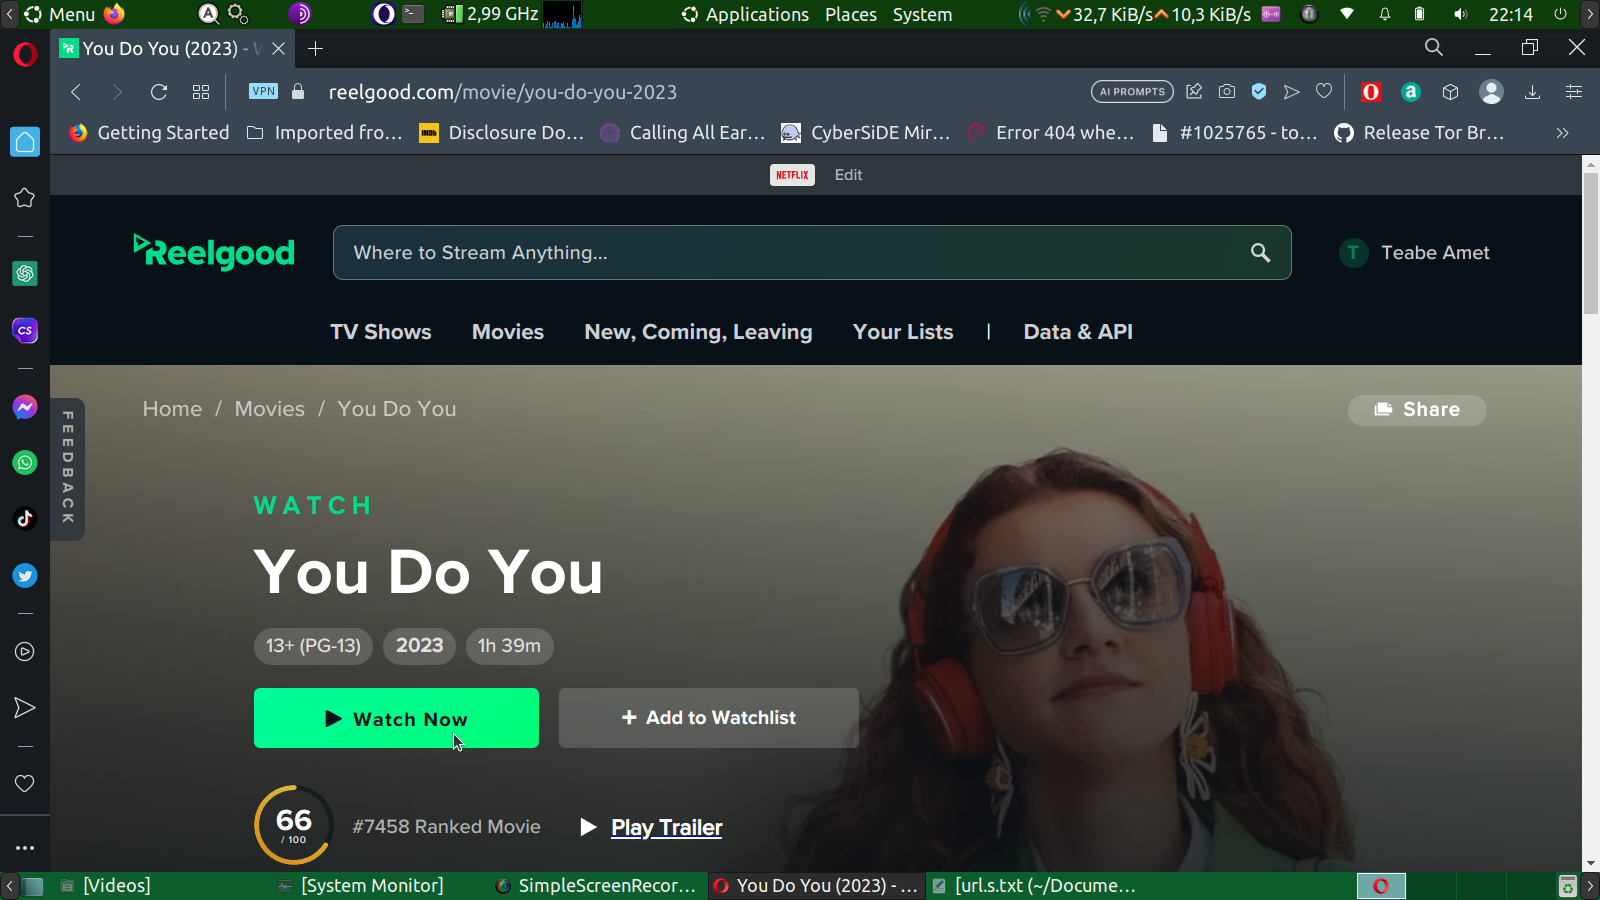This screenshot has width=1600, height=900.
Task: Open the System menu in top panel
Action: (x=922, y=15)
